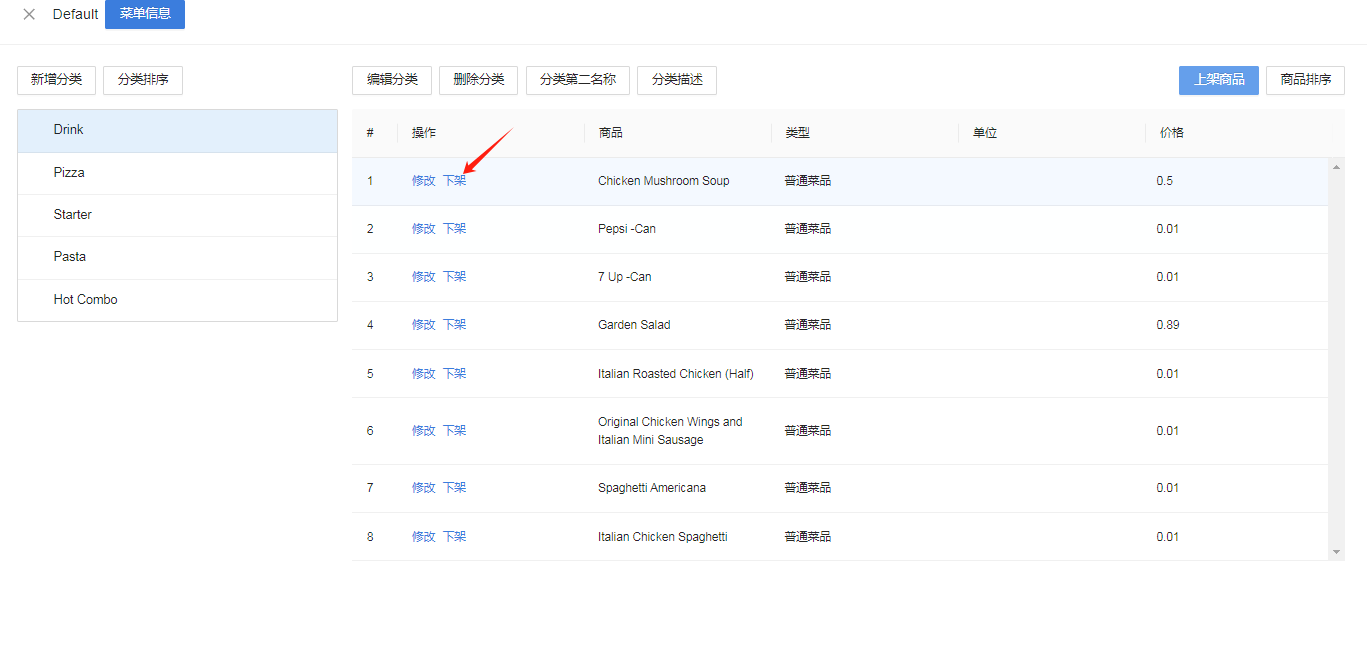
Task: Select the Pasta category
Action: 177,257
